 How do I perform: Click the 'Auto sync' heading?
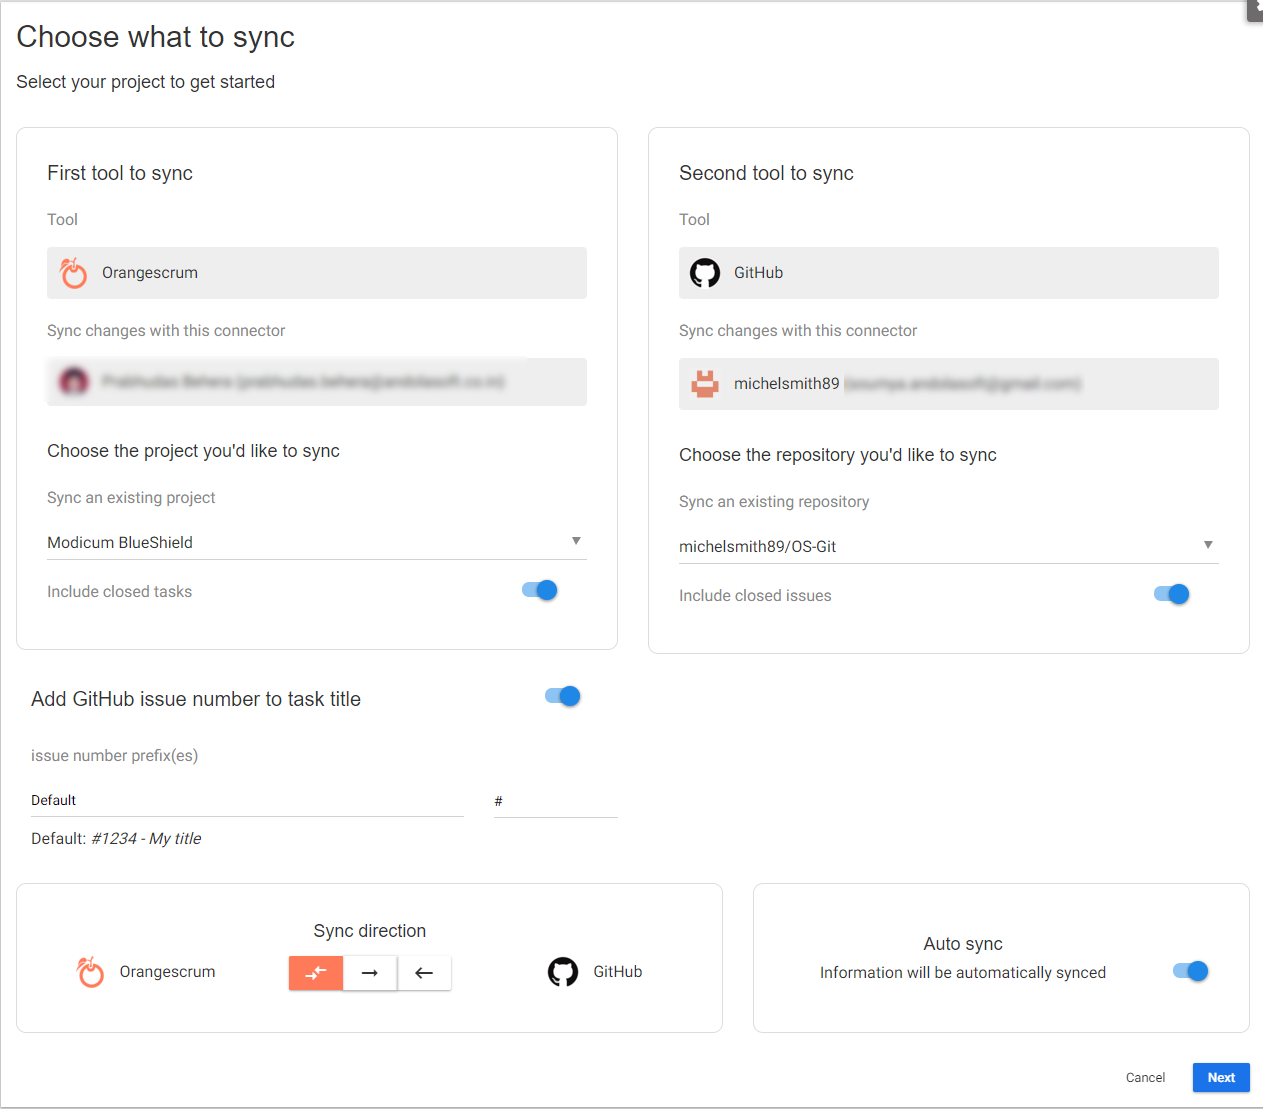963,944
